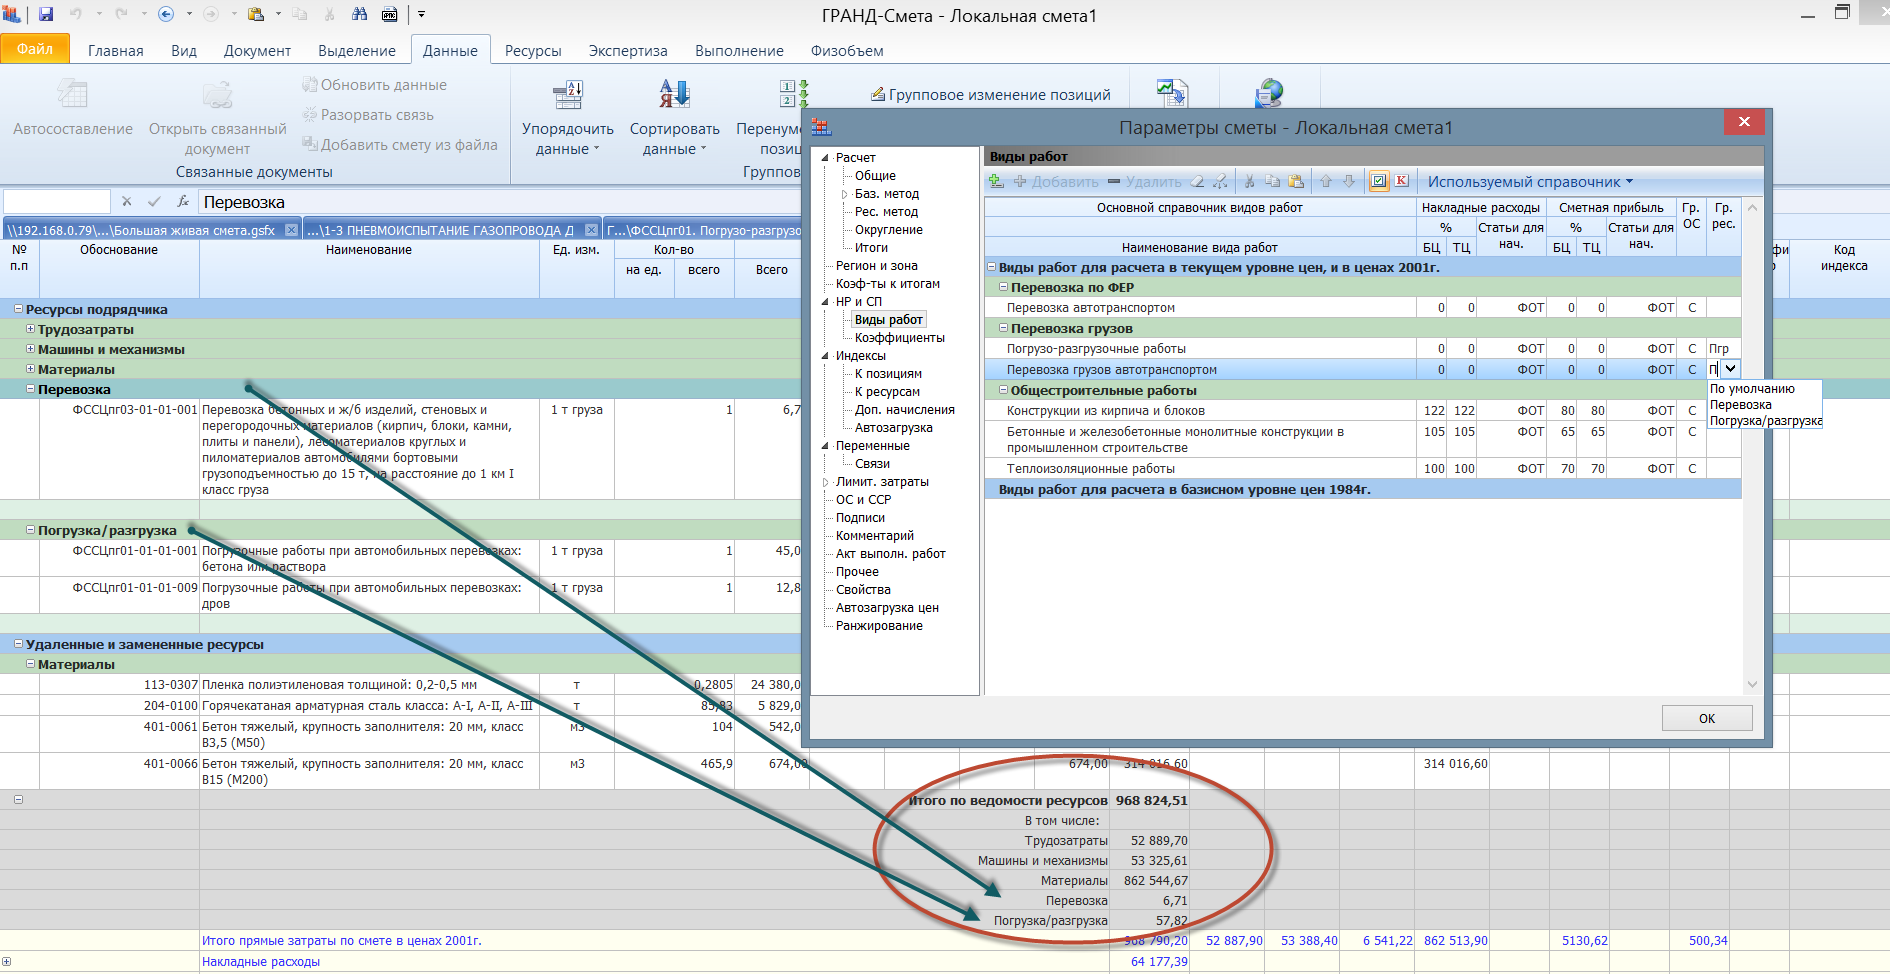Click the Paste clipboard icon in top toolbar
This screenshot has width=1890, height=974.
point(256,14)
